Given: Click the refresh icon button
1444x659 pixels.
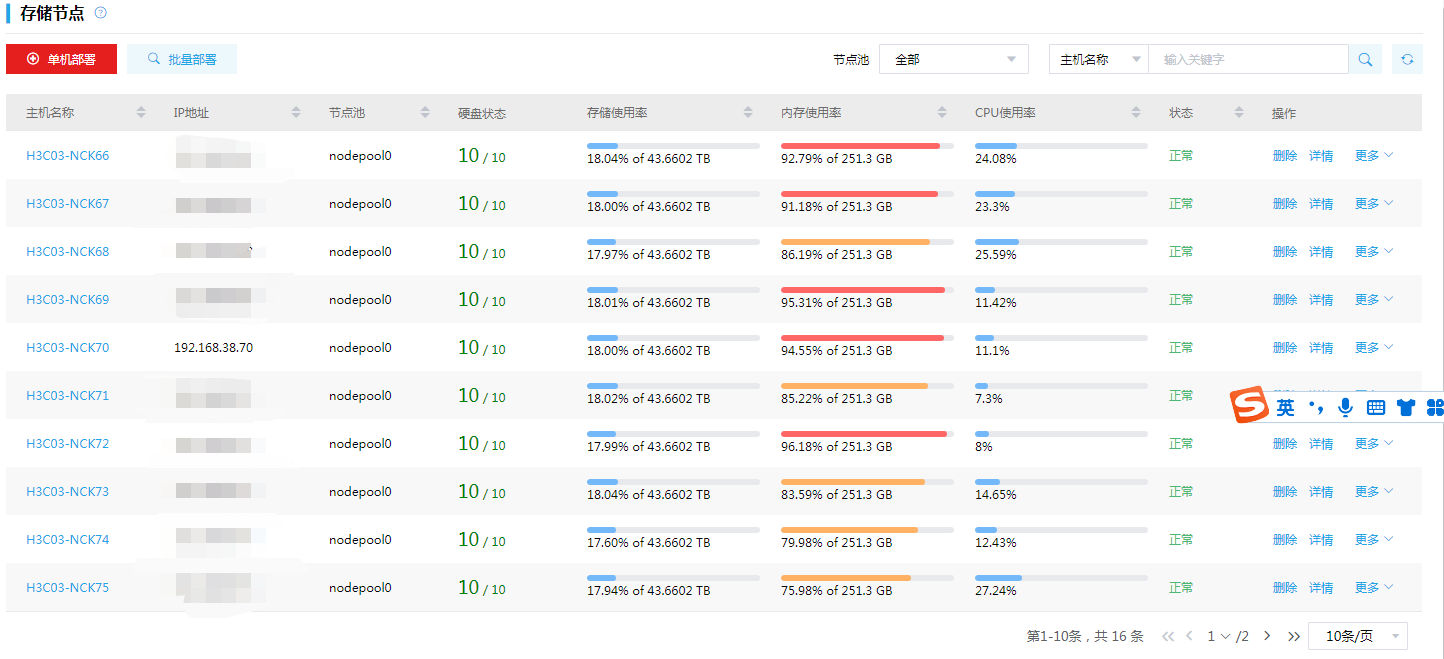Looking at the screenshot, I should point(1407,60).
